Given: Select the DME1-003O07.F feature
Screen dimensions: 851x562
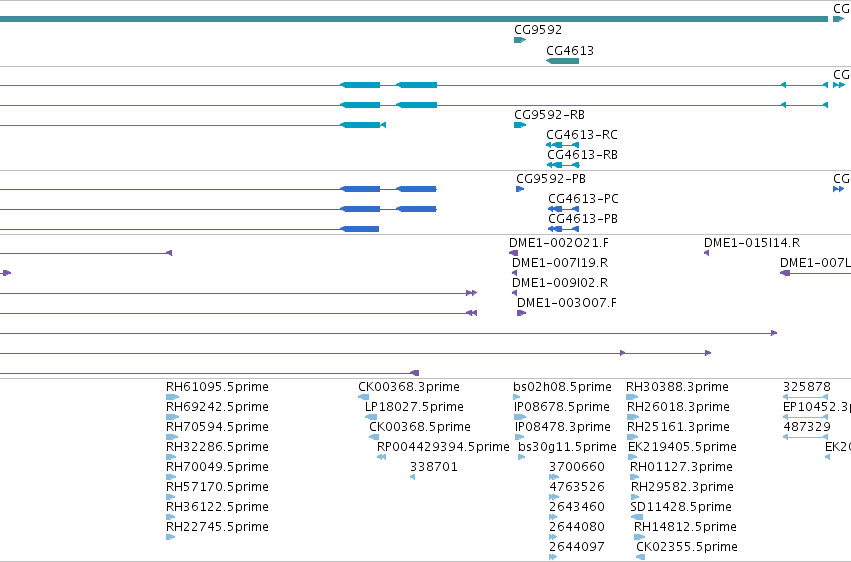Looking at the screenshot, I should 567,303.
